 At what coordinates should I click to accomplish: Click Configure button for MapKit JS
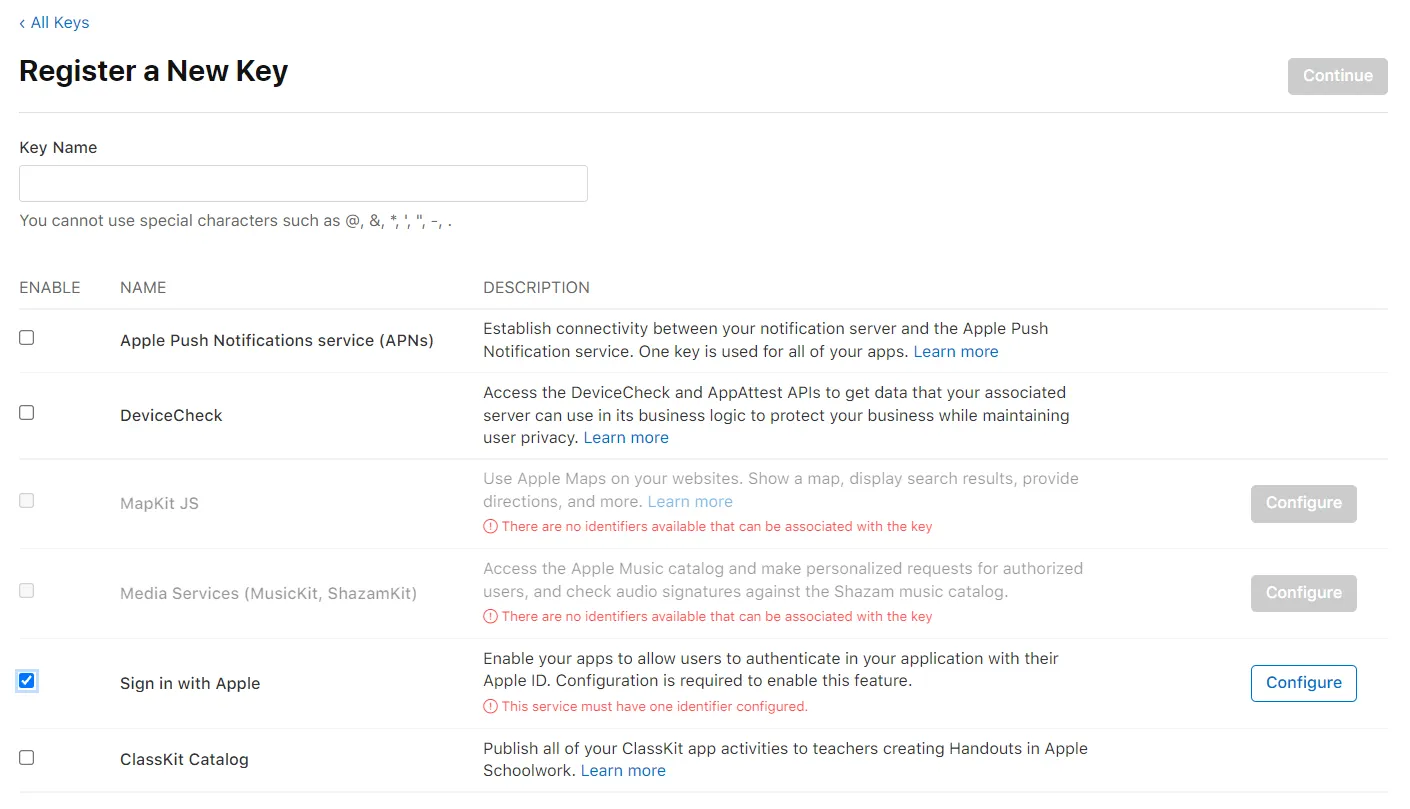coord(1303,503)
